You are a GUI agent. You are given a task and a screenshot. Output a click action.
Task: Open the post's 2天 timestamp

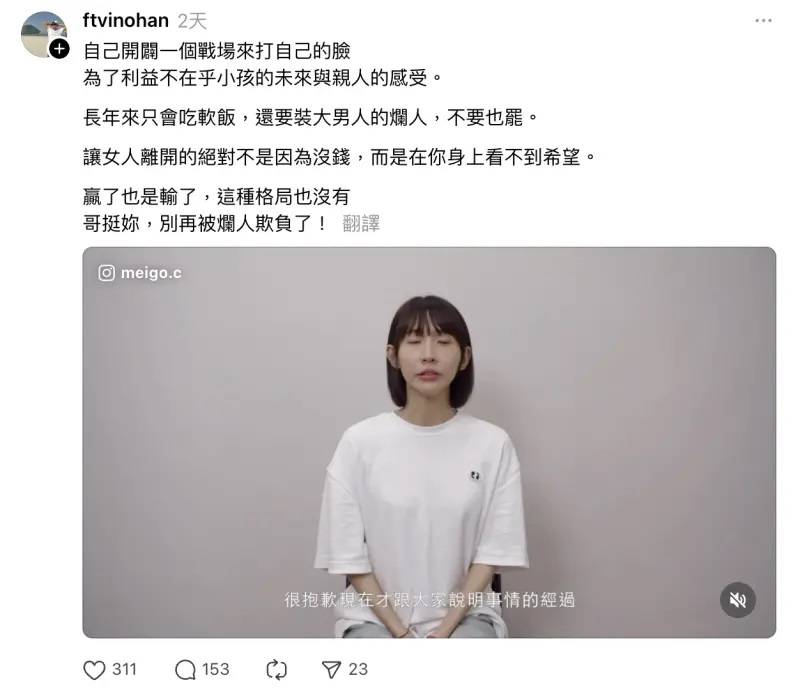click(x=192, y=21)
